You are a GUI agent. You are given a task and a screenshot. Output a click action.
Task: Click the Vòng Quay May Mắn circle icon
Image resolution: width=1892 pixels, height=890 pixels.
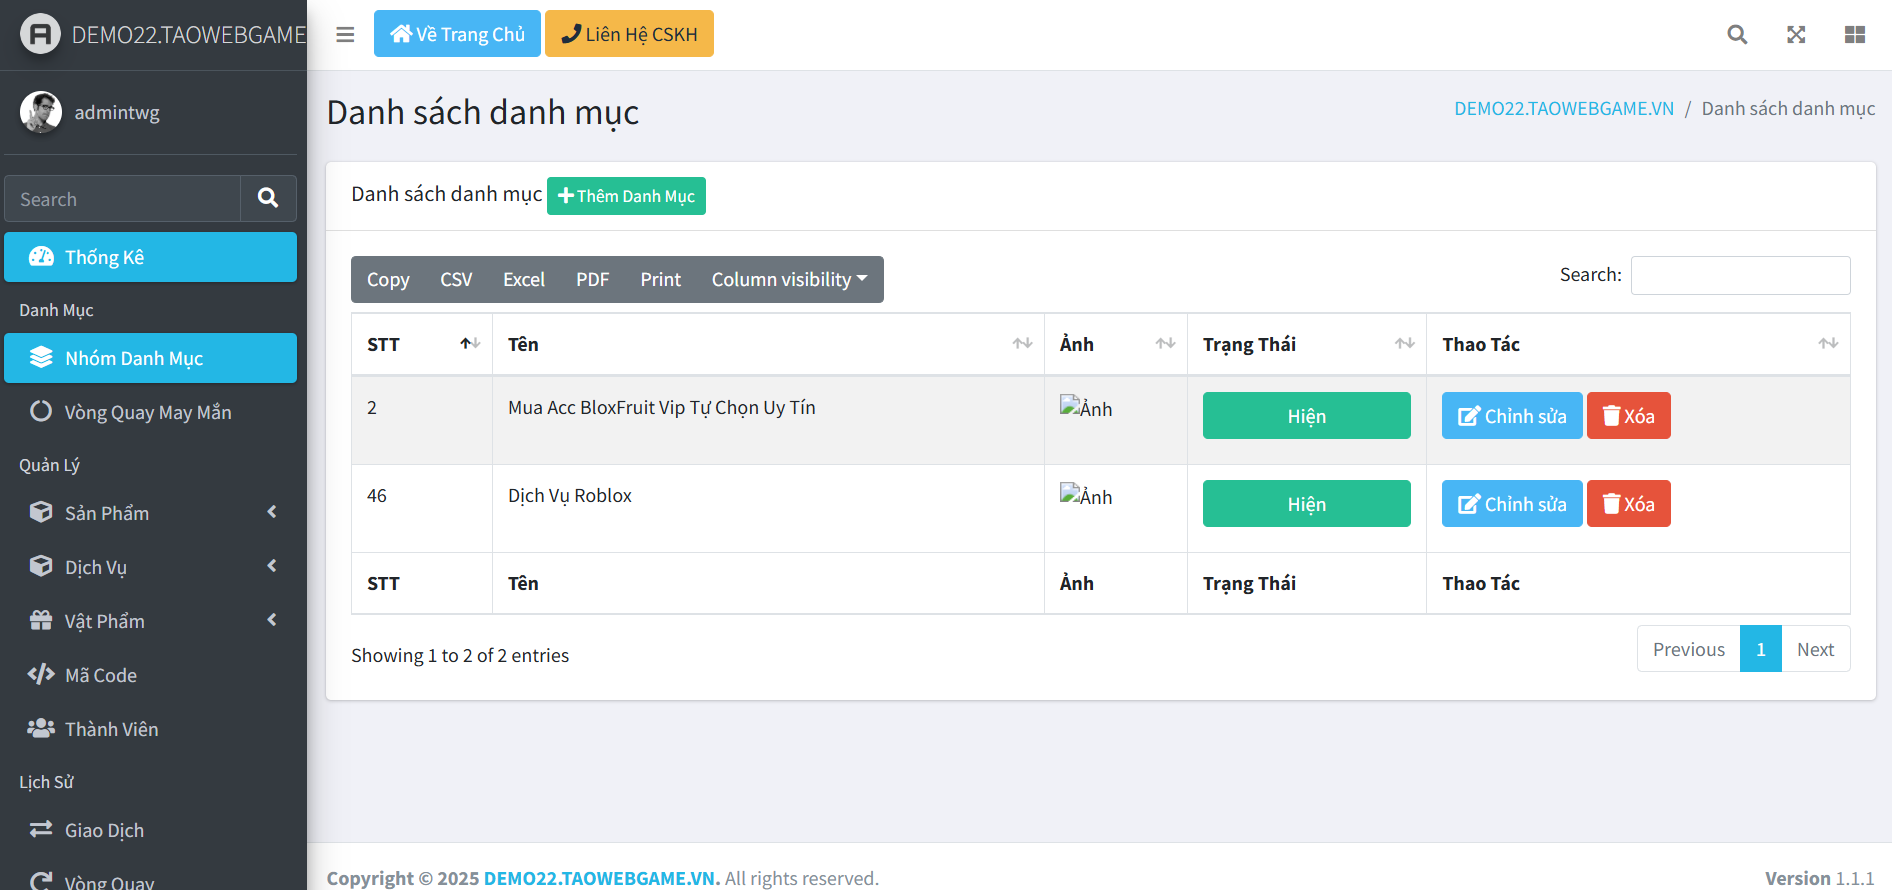click(x=41, y=411)
